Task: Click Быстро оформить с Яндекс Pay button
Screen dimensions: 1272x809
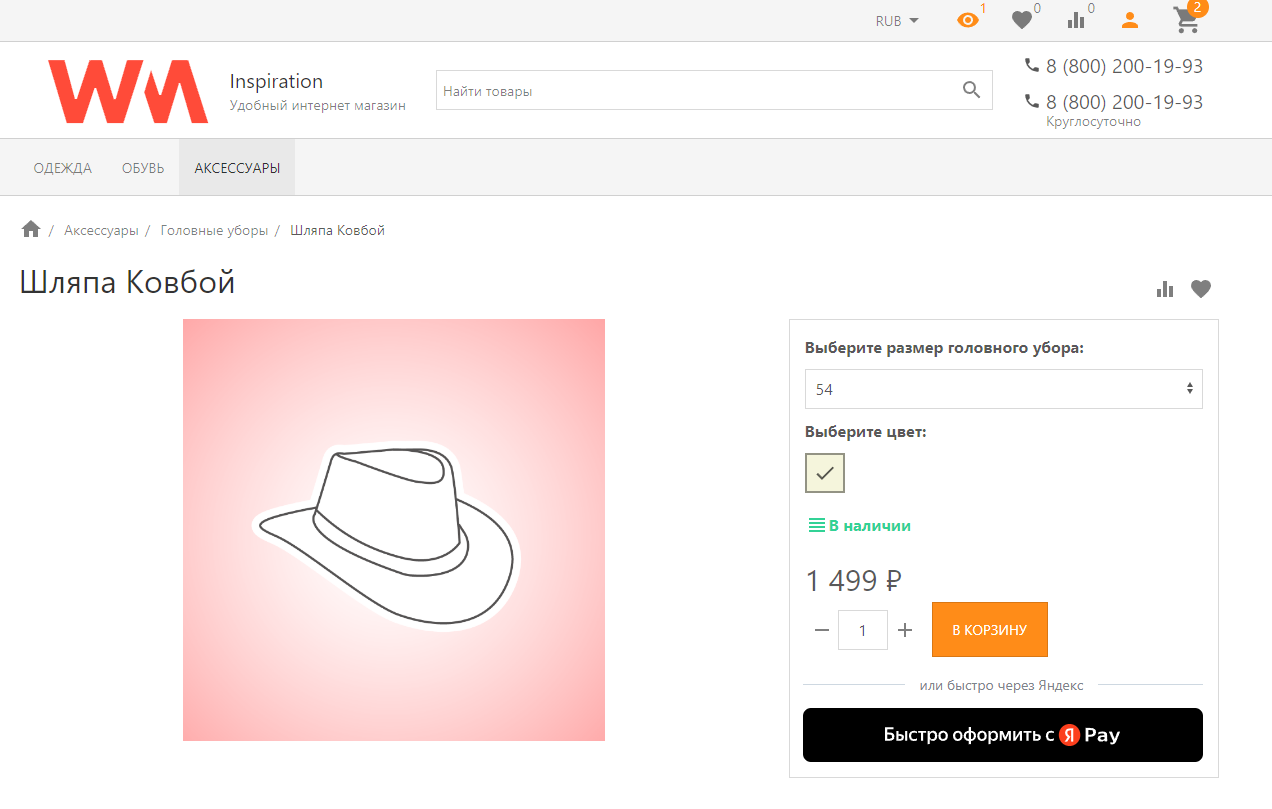Action: [x=1002, y=735]
